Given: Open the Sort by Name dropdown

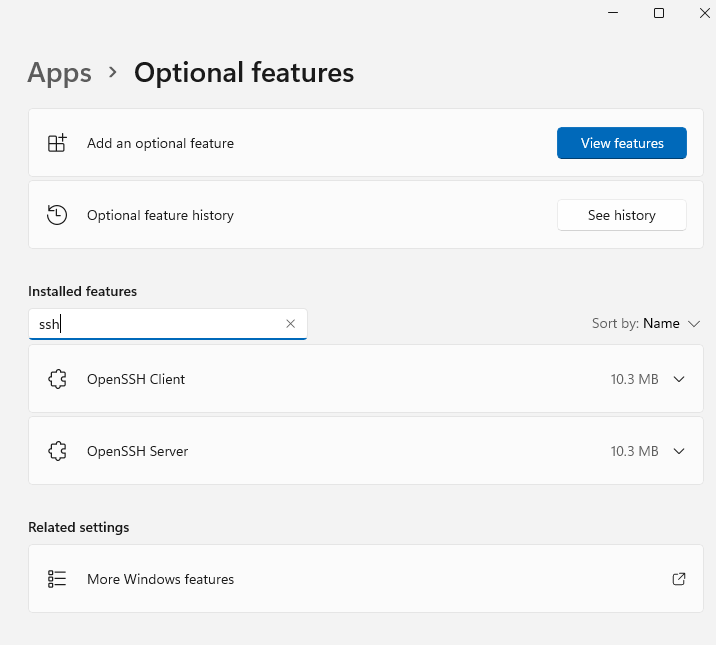Looking at the screenshot, I should (646, 324).
